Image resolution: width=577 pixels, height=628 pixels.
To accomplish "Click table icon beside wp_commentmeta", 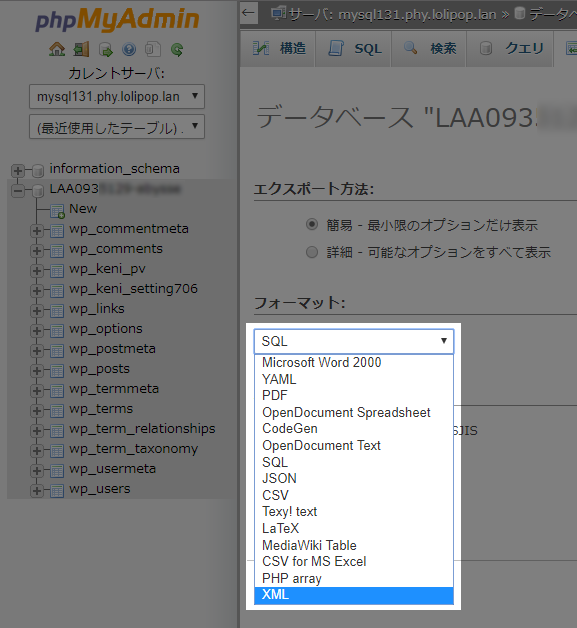I will click(57, 231).
